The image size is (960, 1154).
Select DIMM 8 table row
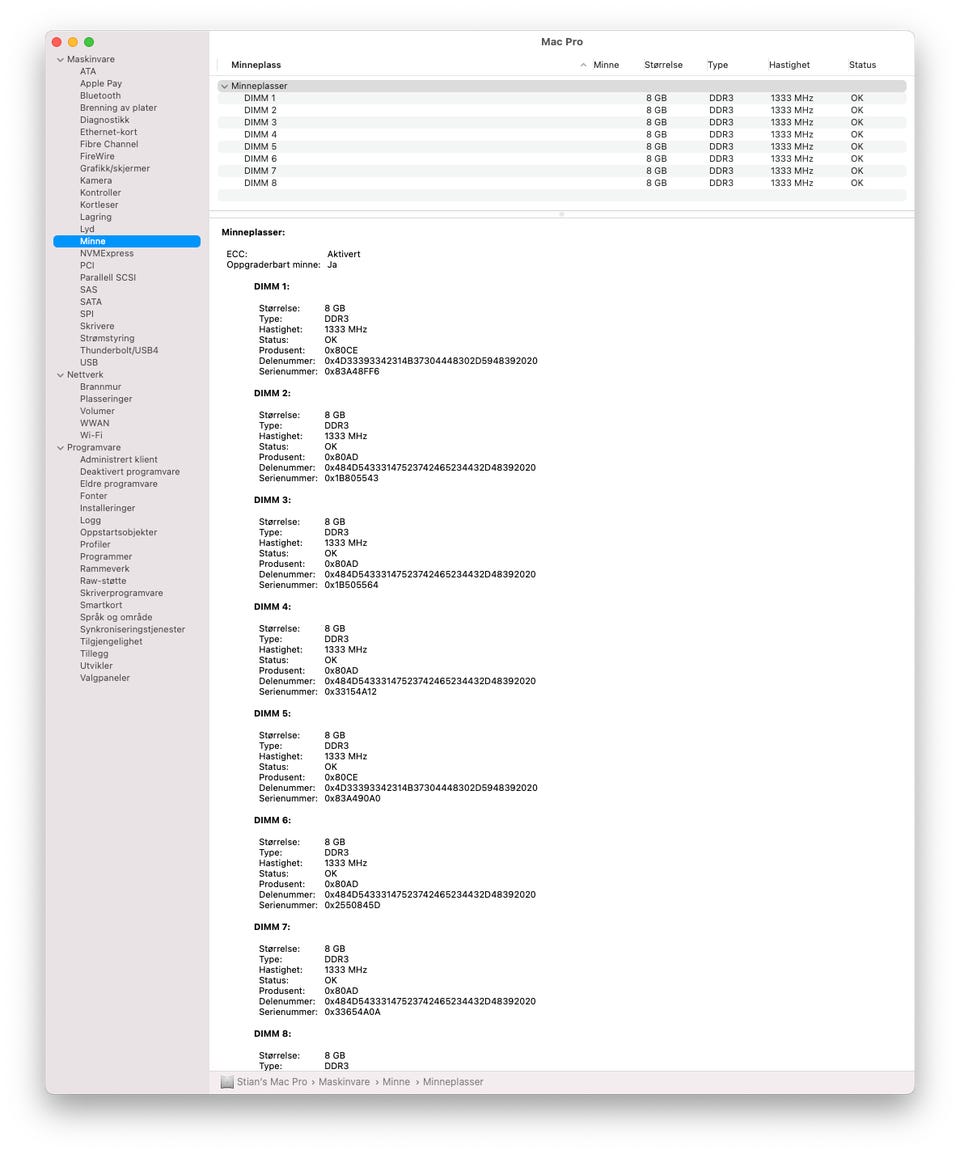click(x=562, y=183)
